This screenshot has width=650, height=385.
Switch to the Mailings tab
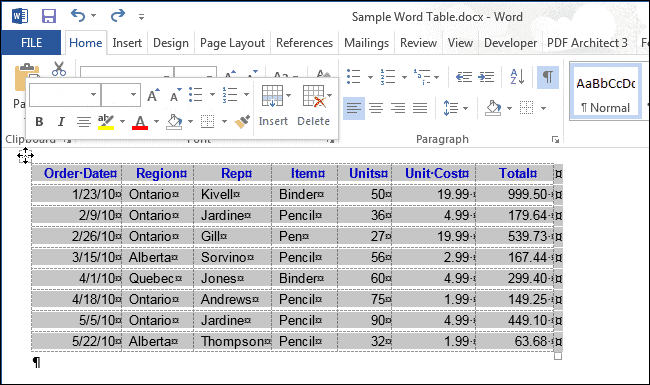(x=366, y=43)
